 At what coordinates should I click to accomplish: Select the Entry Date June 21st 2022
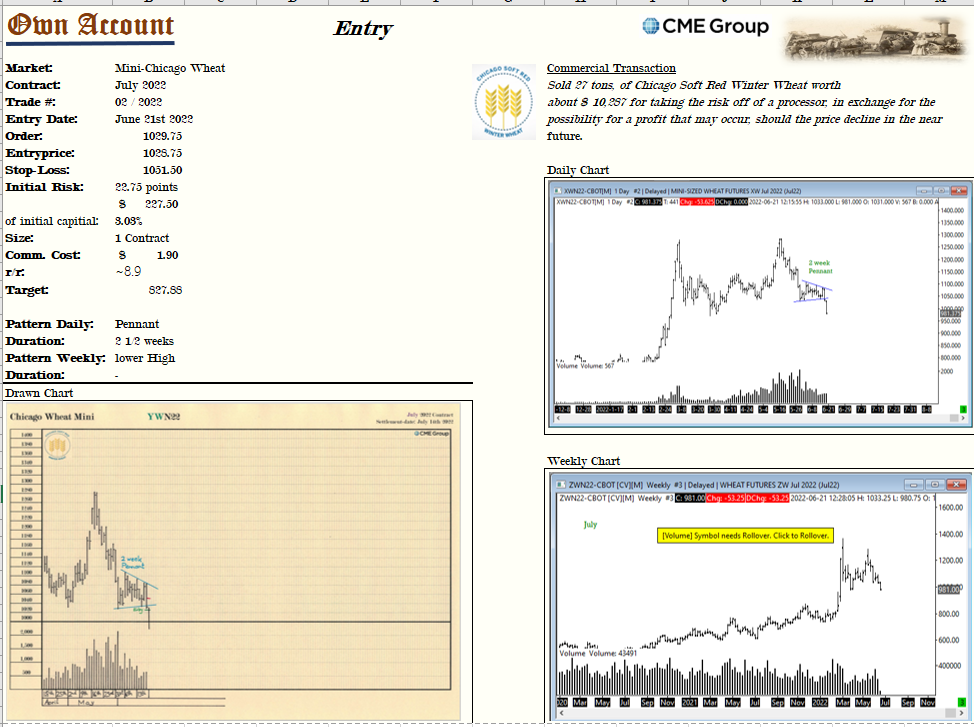(x=154, y=119)
